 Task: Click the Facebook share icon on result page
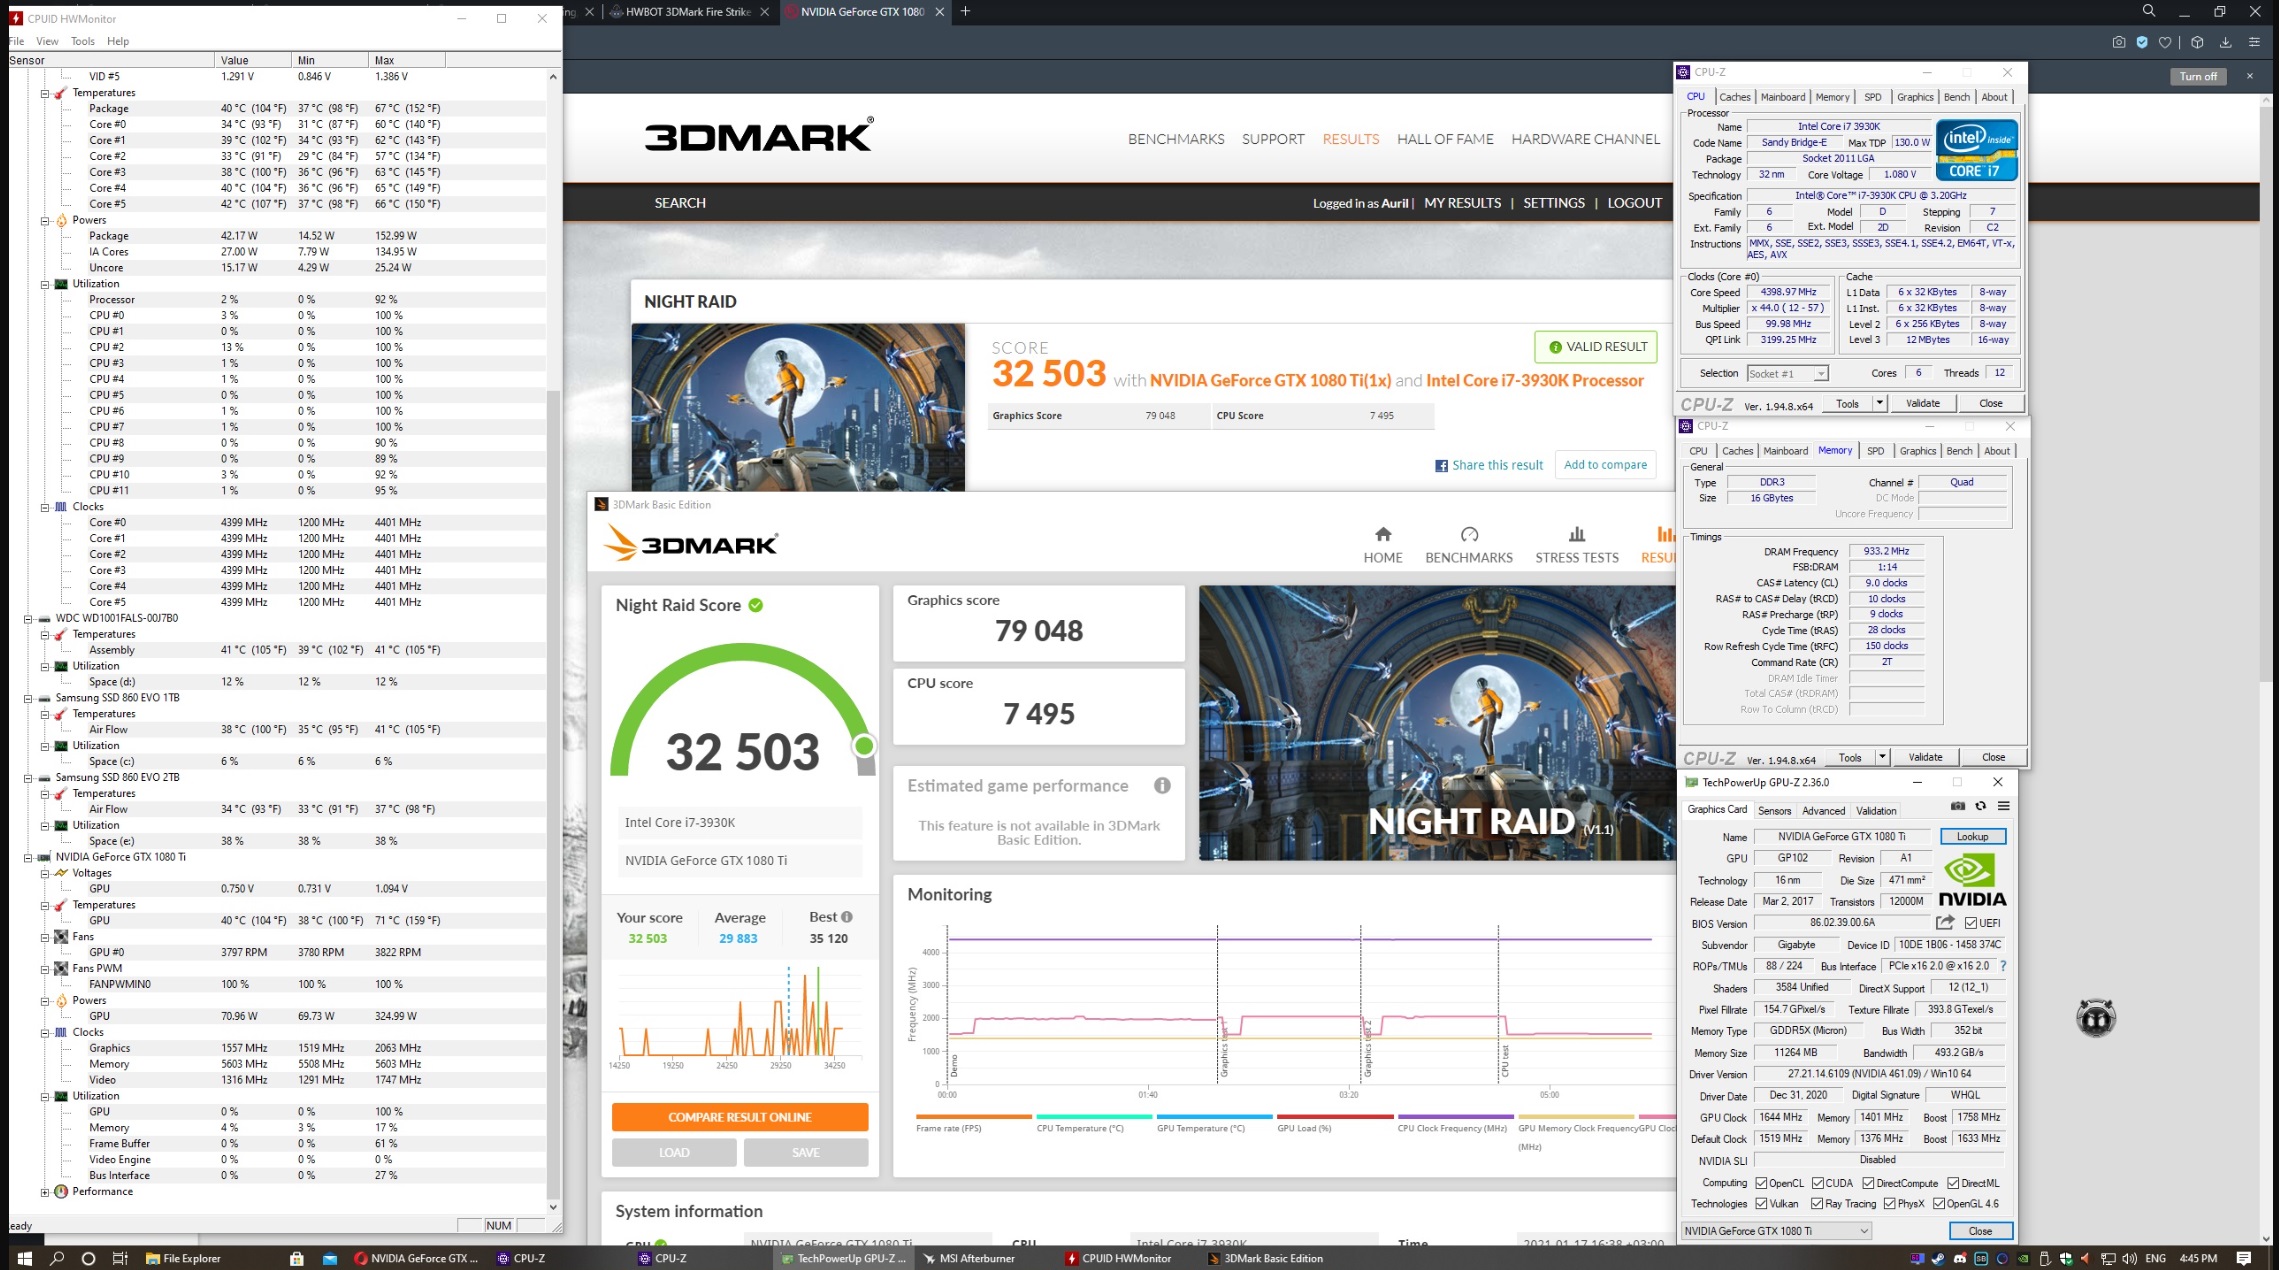pyautogui.click(x=1441, y=466)
